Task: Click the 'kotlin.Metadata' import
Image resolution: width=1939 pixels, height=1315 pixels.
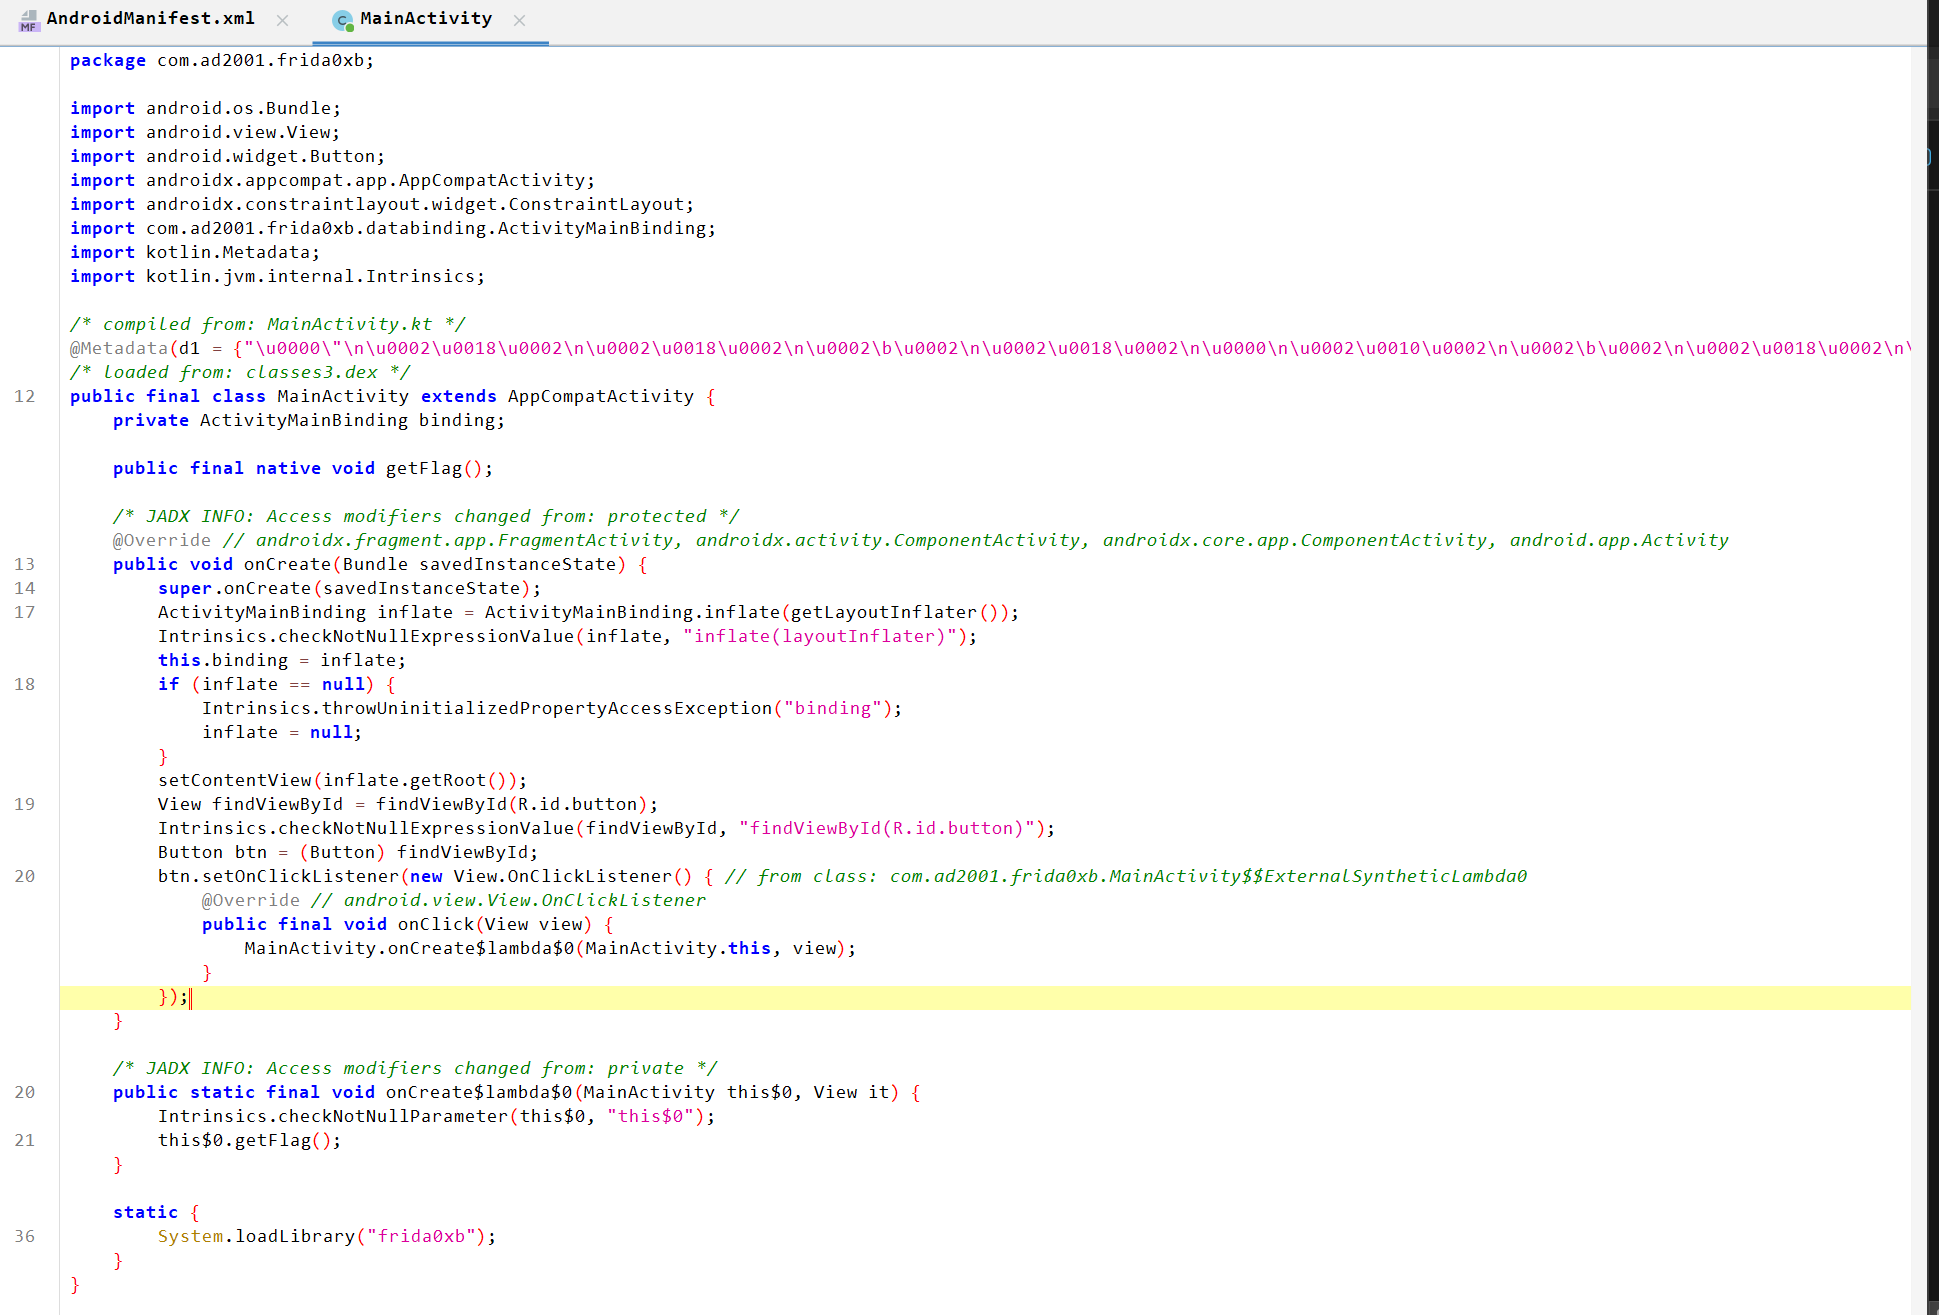Action: pos(227,252)
